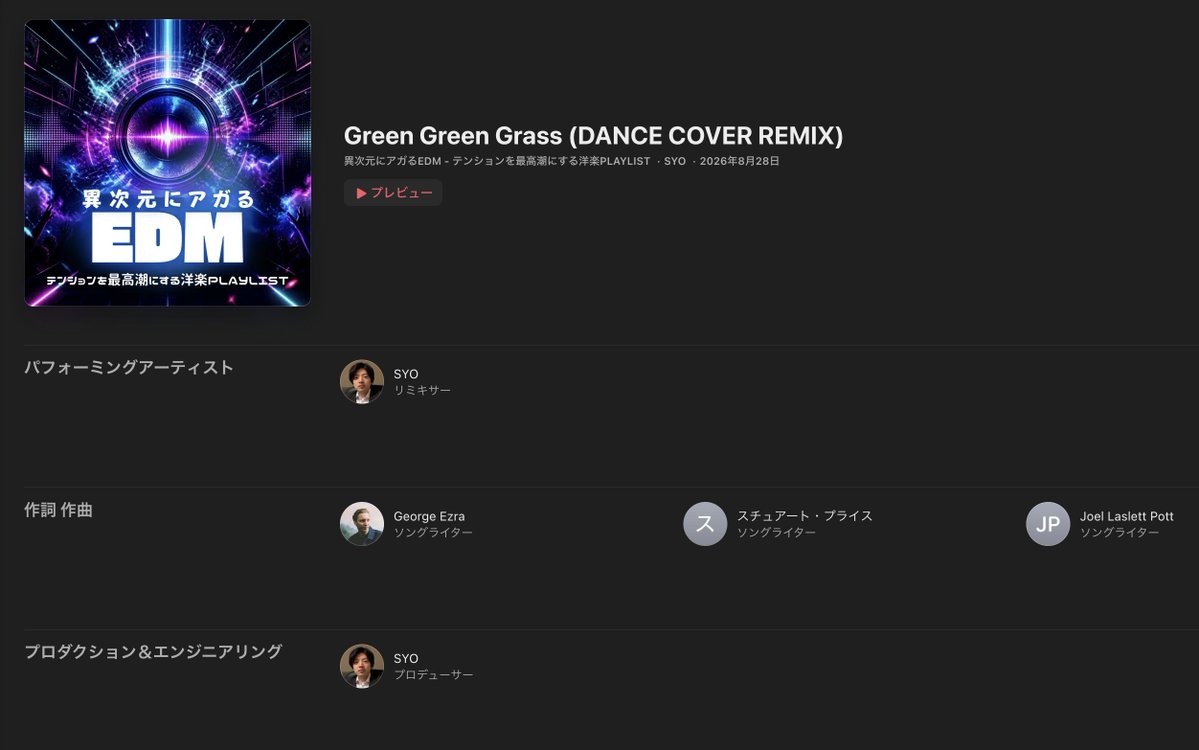This screenshot has width=1199, height=750.
Task: Click ソングライター label under Joel Laslett Pott
Action: (1119, 532)
